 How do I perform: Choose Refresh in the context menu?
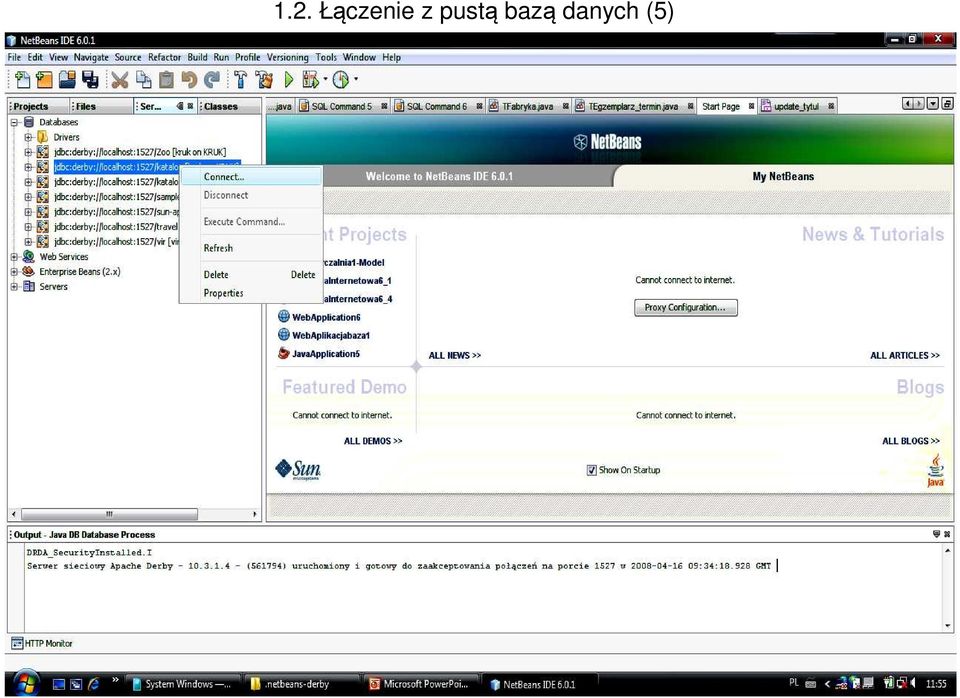coord(250,248)
